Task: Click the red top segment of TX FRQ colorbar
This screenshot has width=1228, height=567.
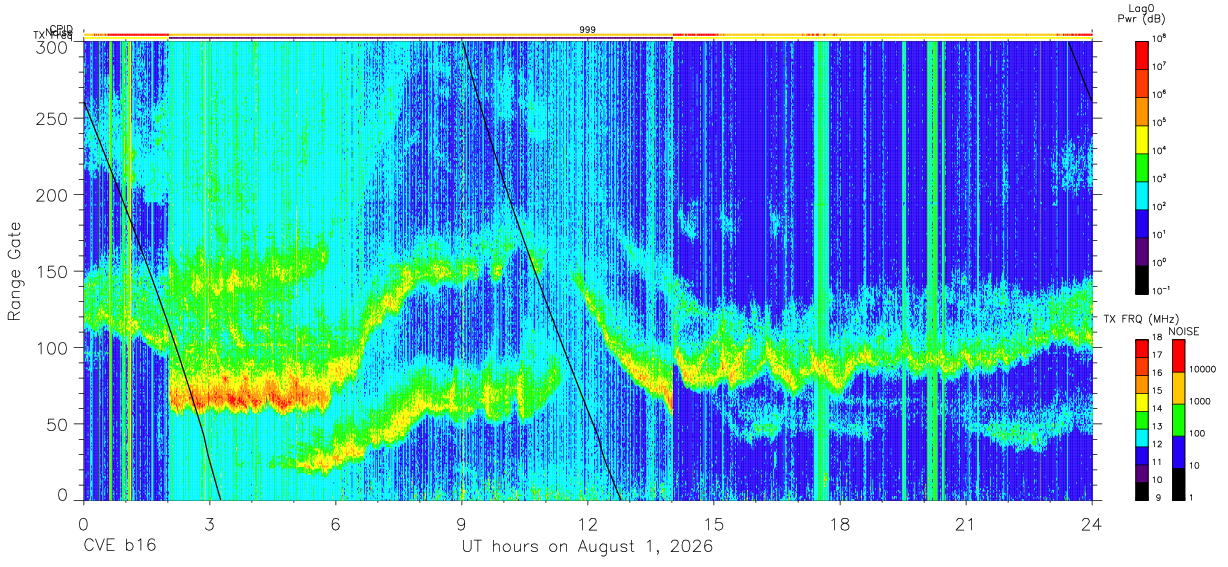Action: pyautogui.click(x=1141, y=350)
